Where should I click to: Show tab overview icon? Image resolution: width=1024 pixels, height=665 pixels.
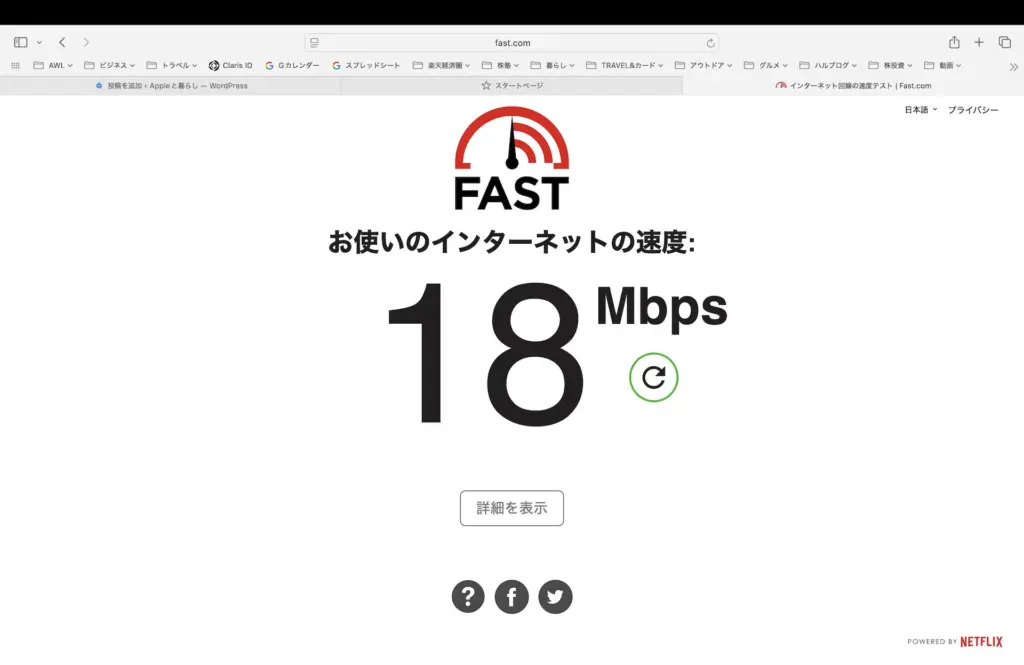click(1004, 42)
